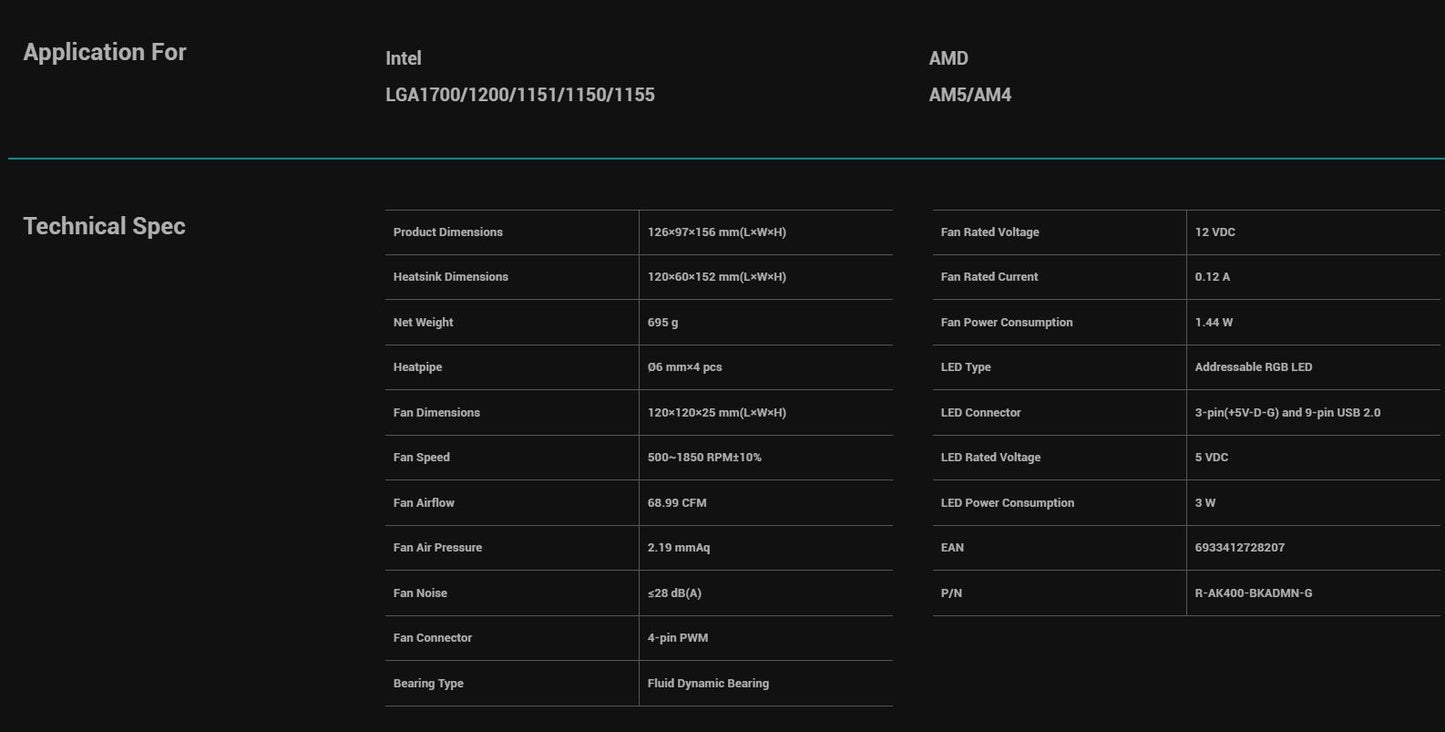The height and width of the screenshot is (732, 1445).
Task: Click the Net Weight 695 g value
Action: (x=662, y=322)
